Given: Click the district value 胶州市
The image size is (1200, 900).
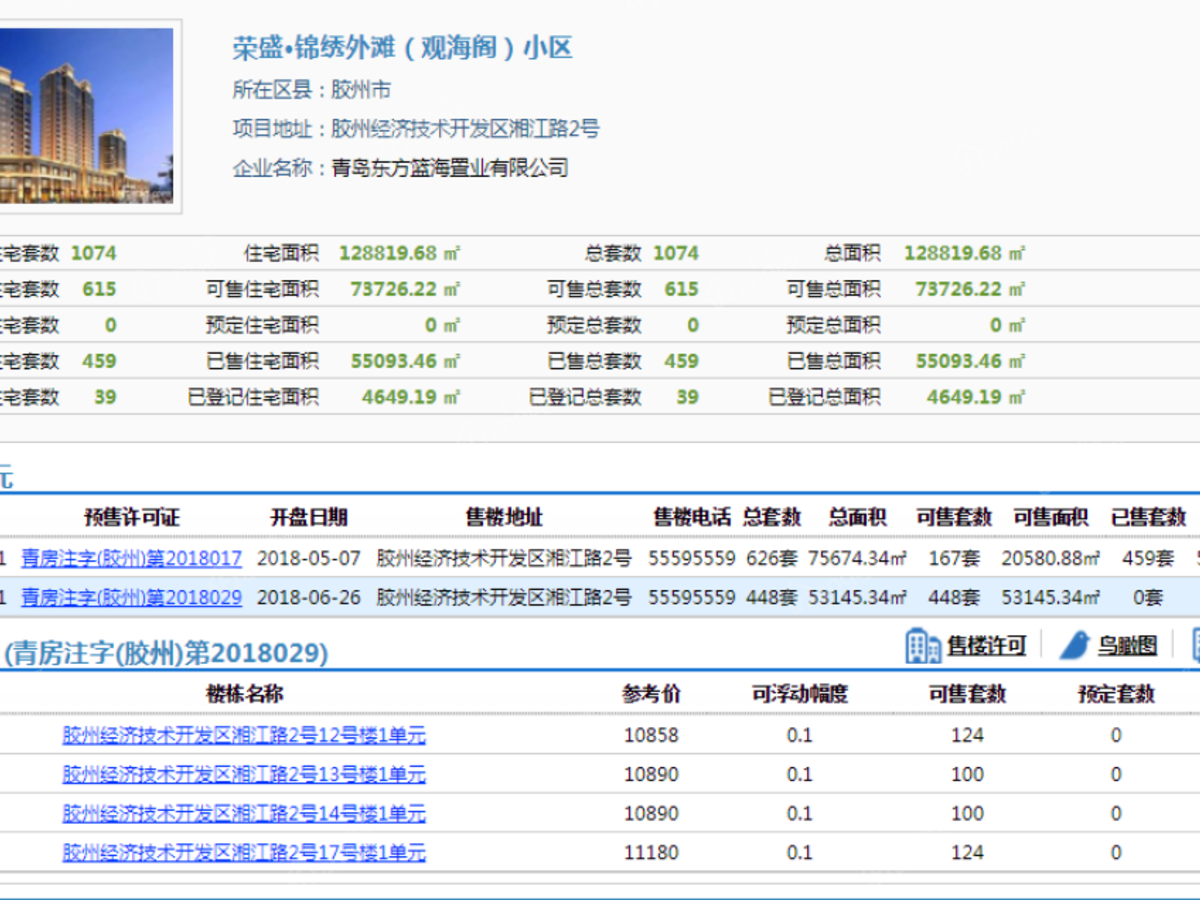Looking at the screenshot, I should (361, 90).
